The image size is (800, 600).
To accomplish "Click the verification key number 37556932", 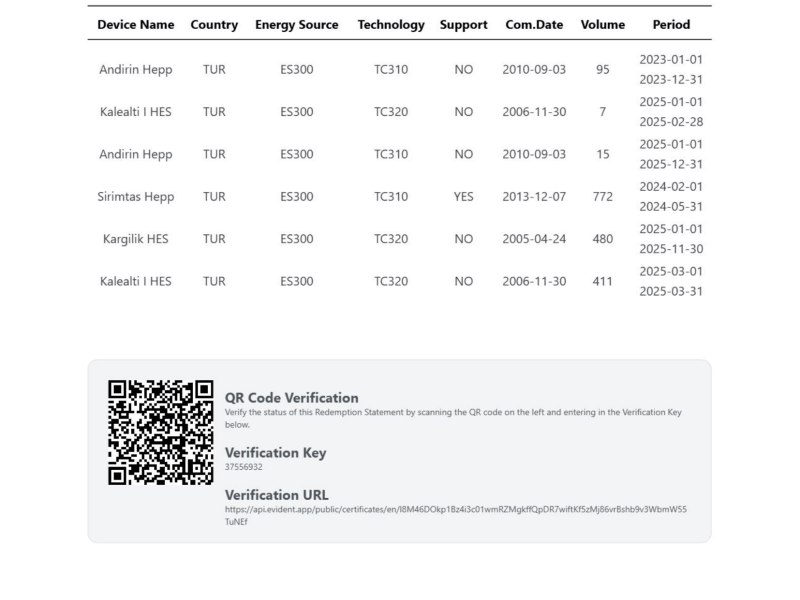I will click(244, 467).
